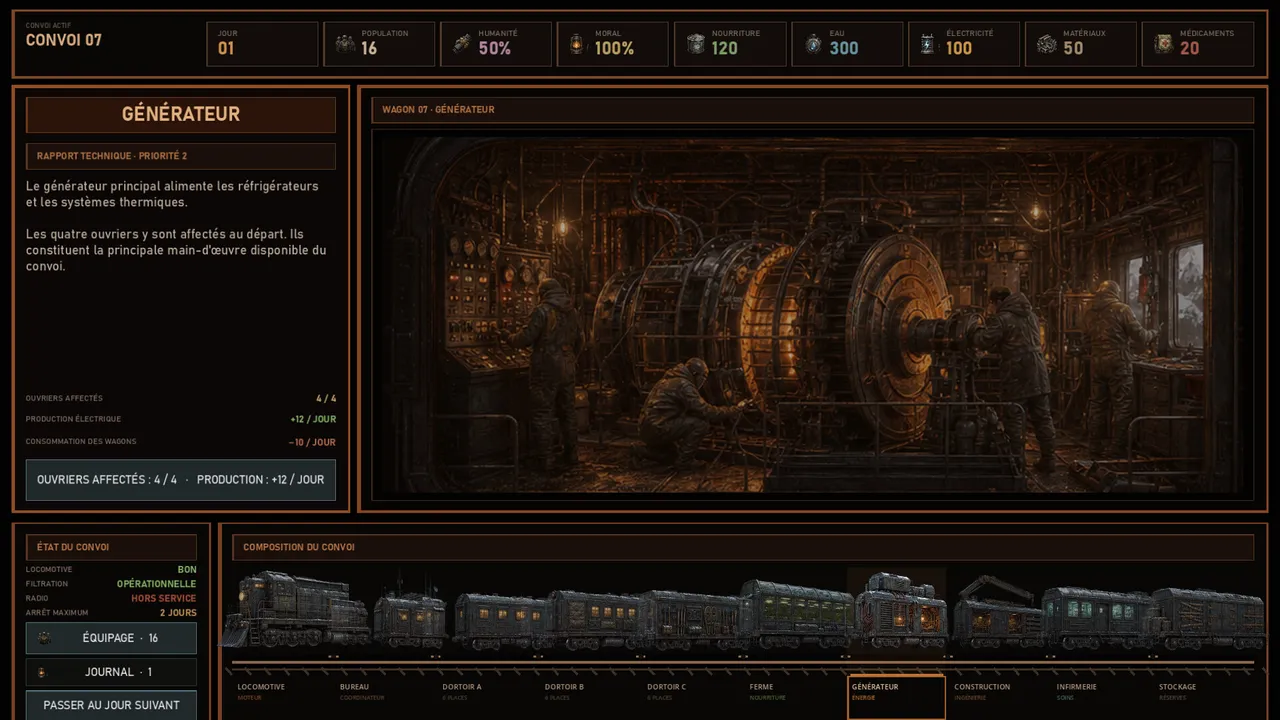Open the Équipage 16 crew list
The image size is (1280, 720).
click(111, 638)
